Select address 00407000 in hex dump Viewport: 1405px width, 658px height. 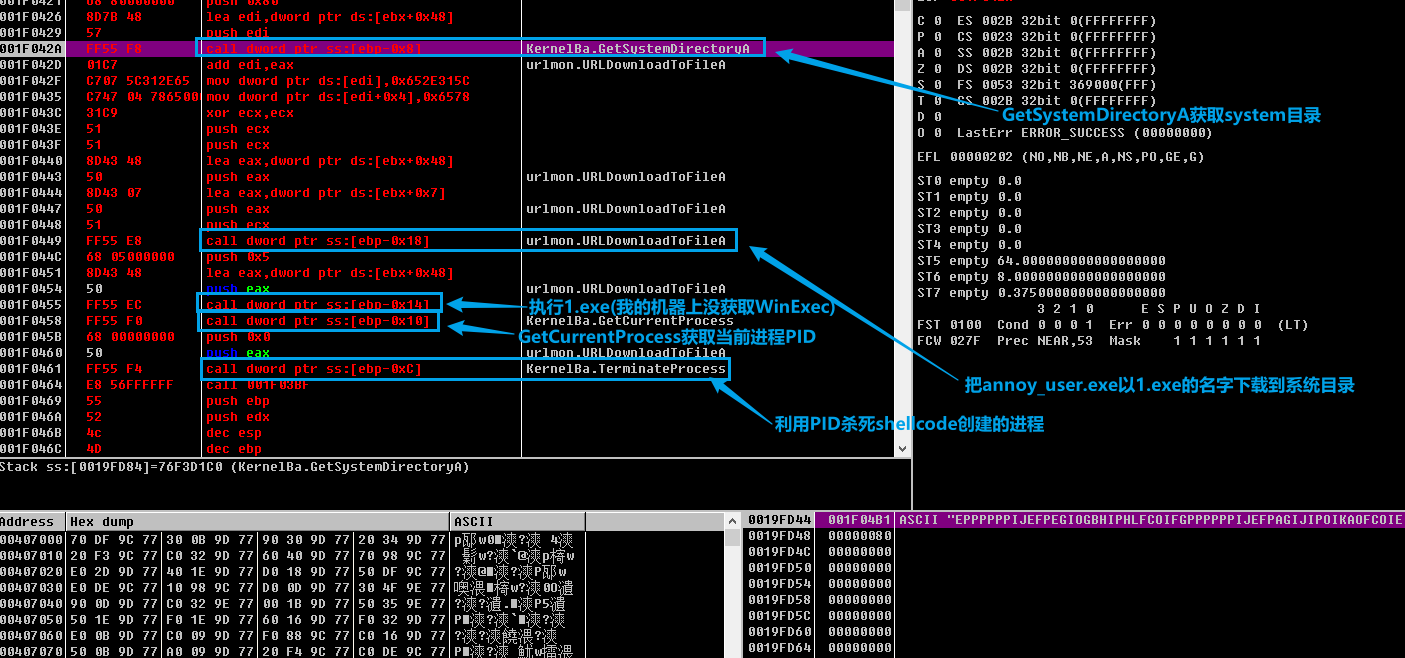pos(31,537)
